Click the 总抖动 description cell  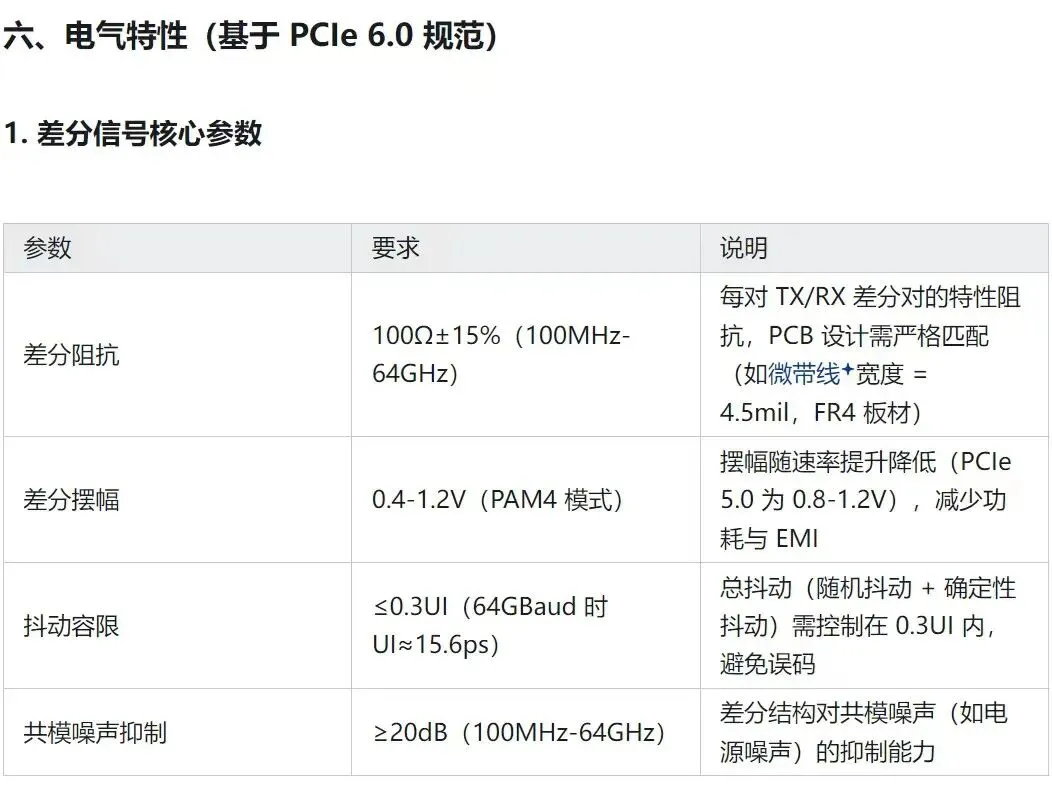click(x=867, y=626)
